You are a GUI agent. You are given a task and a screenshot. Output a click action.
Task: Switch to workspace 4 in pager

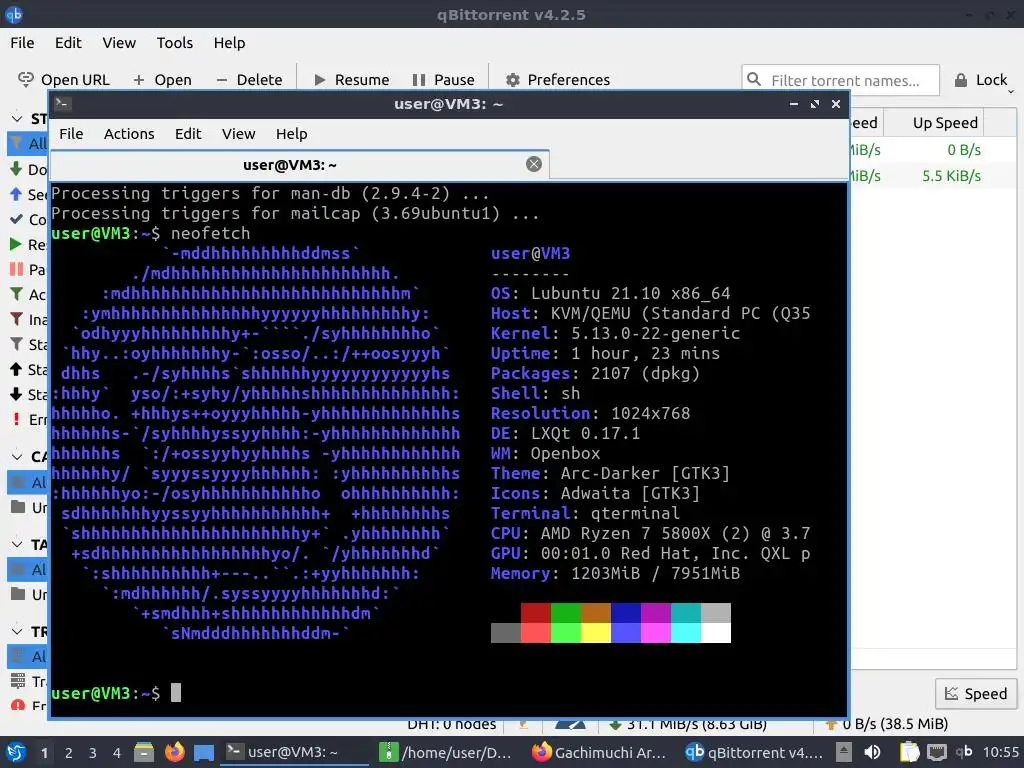[x=116, y=753]
